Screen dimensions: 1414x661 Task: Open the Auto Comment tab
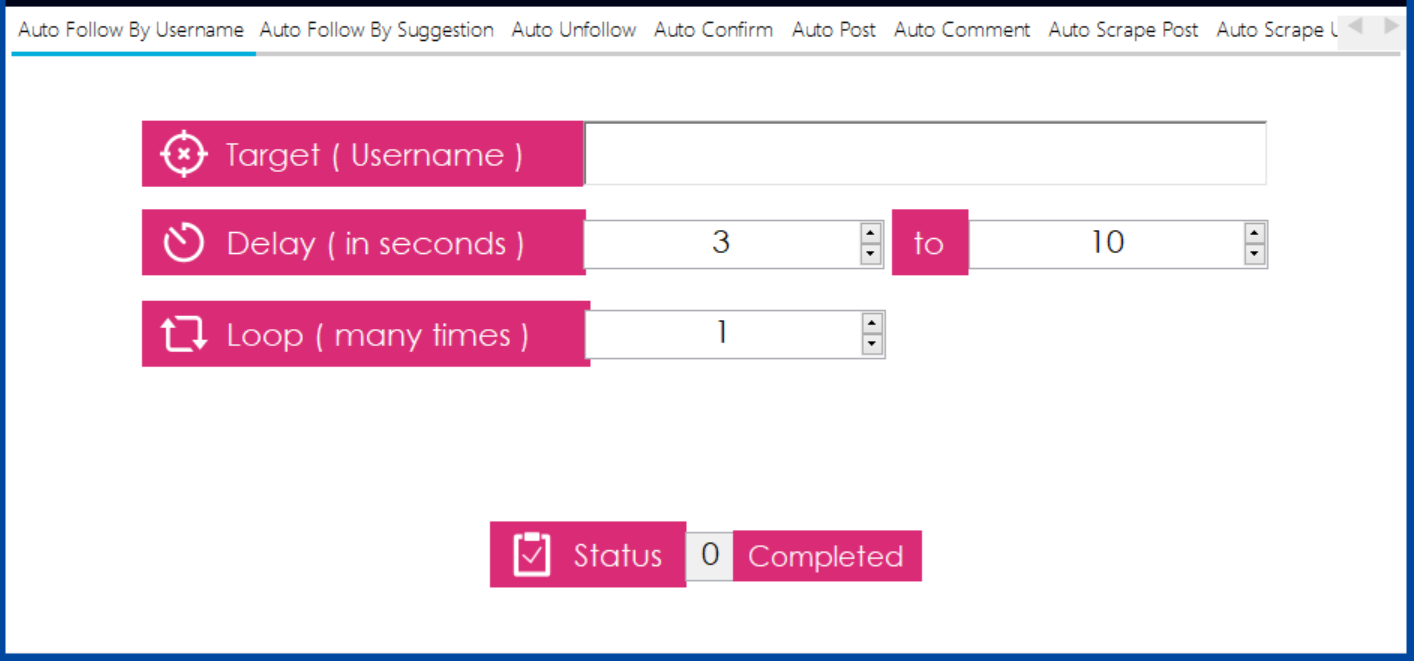(x=961, y=30)
